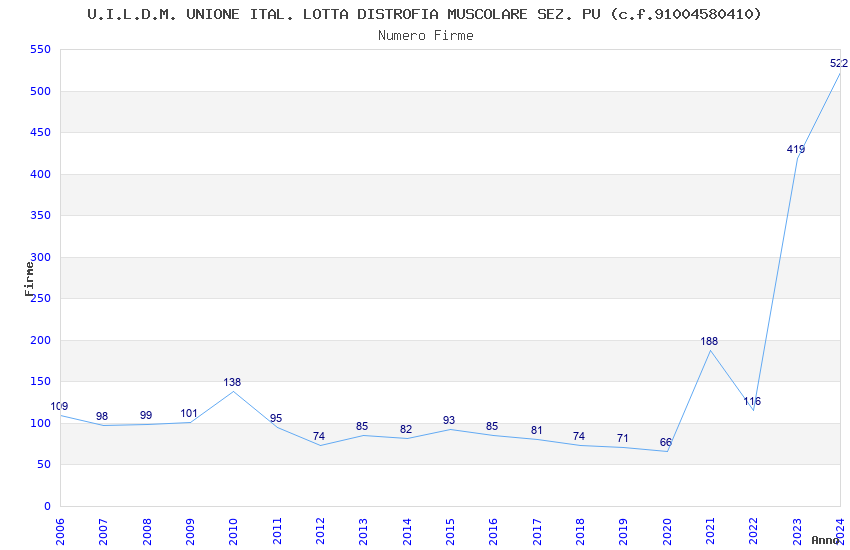Click the 138 data label above 2010
Screen dimensions: 850x550
[232, 382]
